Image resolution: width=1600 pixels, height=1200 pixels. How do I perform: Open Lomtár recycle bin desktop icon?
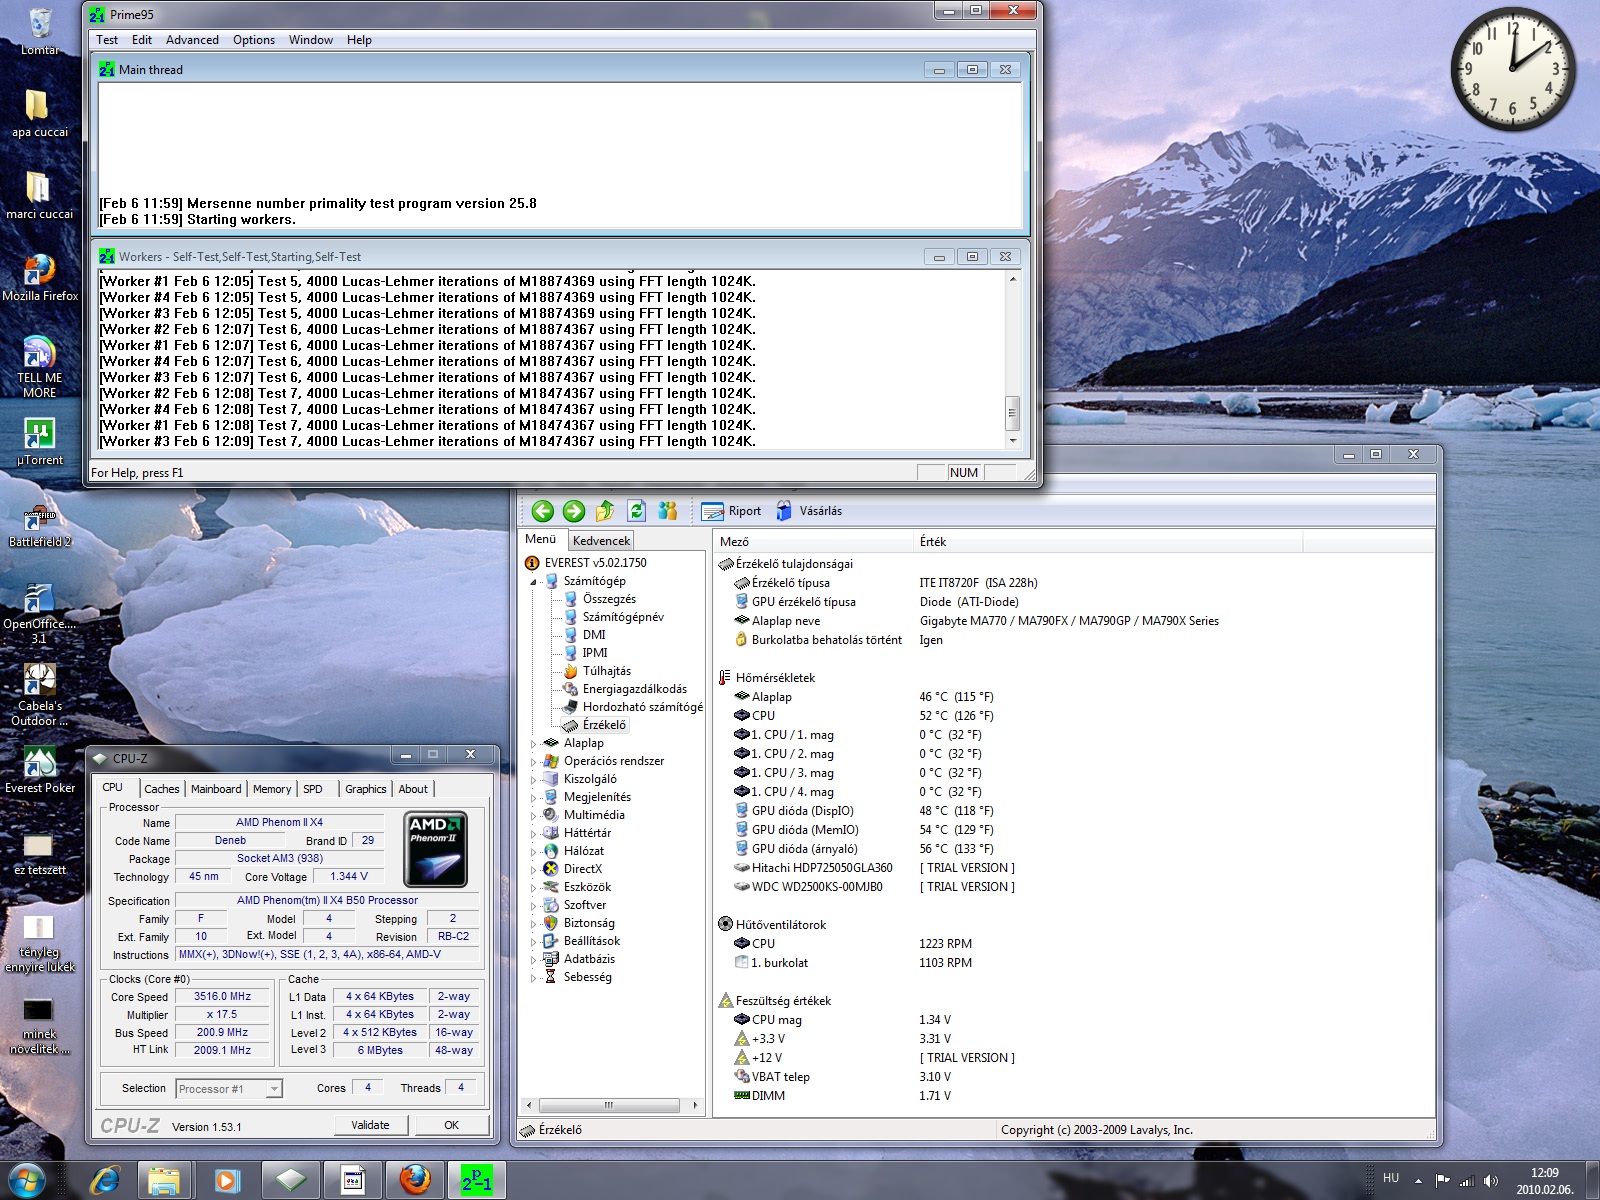click(40, 30)
